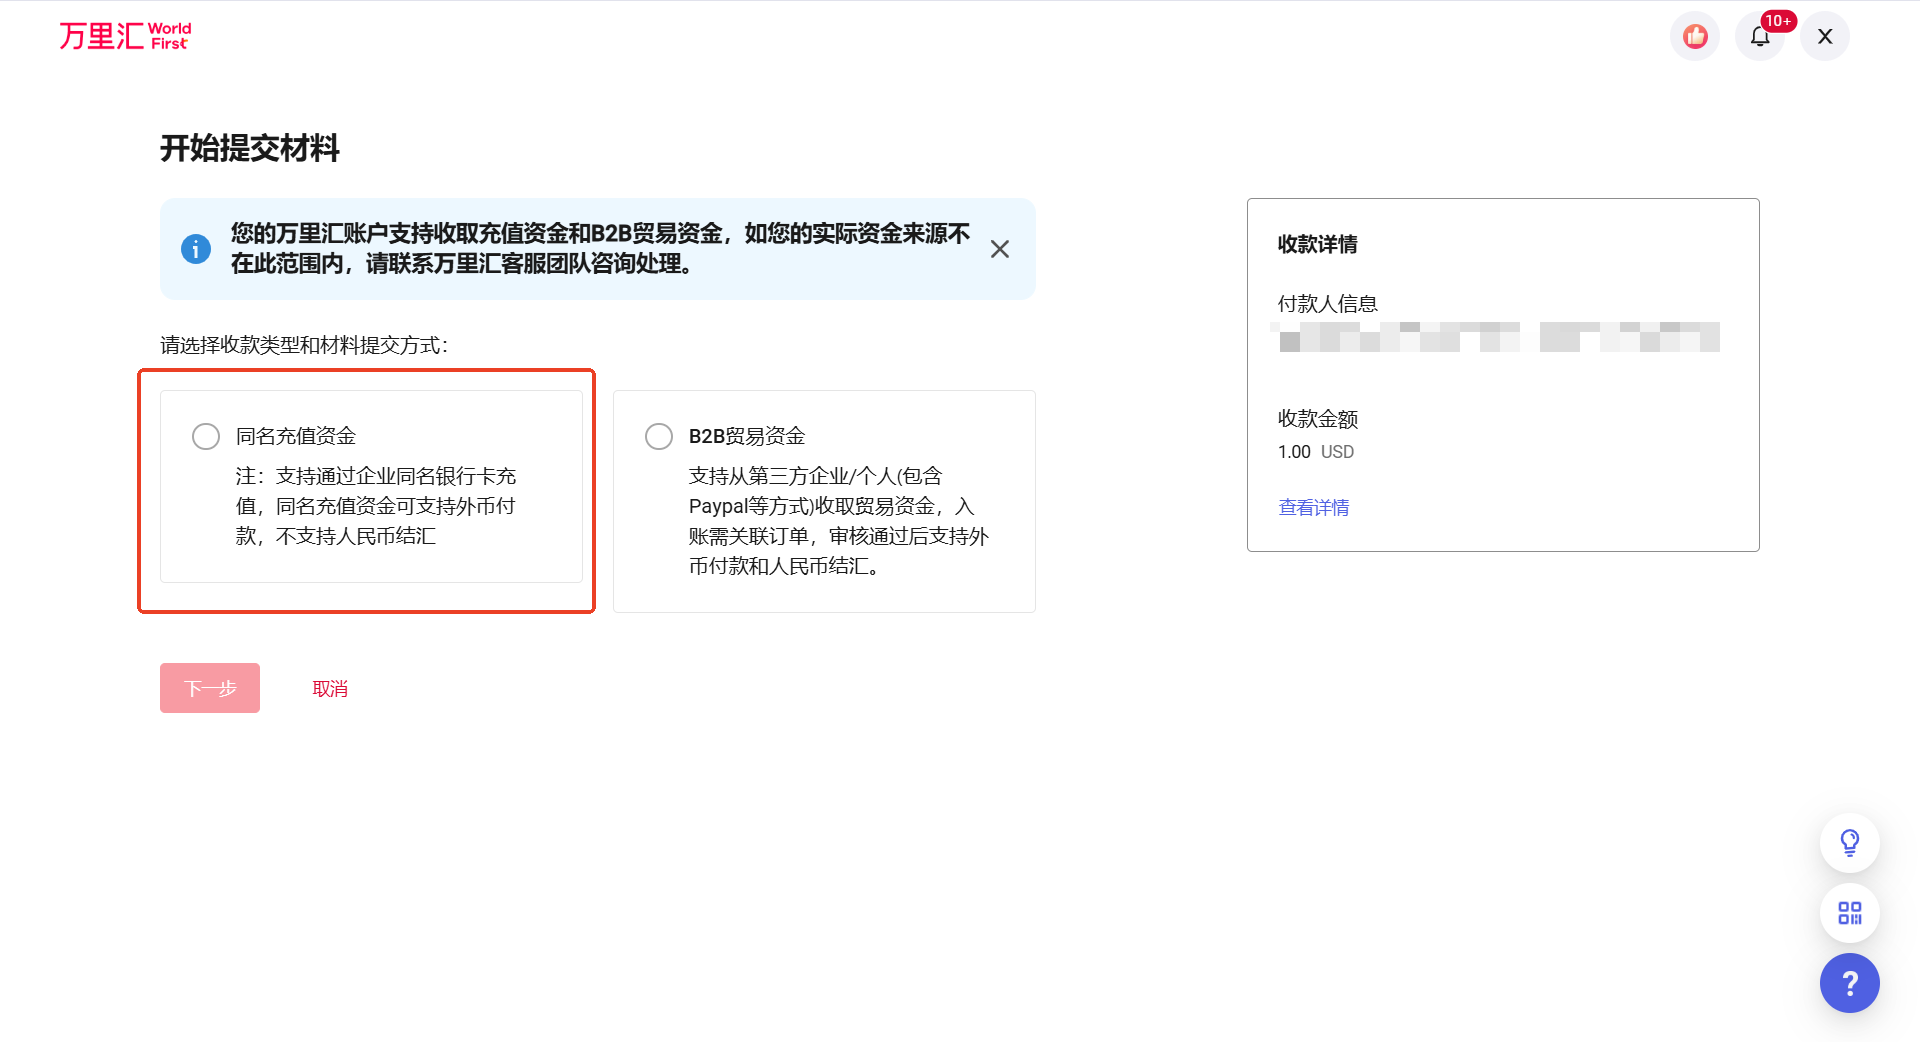Screen dimensions: 1920x1042
Task: Click the 10+ notification badge
Action: (1777, 20)
